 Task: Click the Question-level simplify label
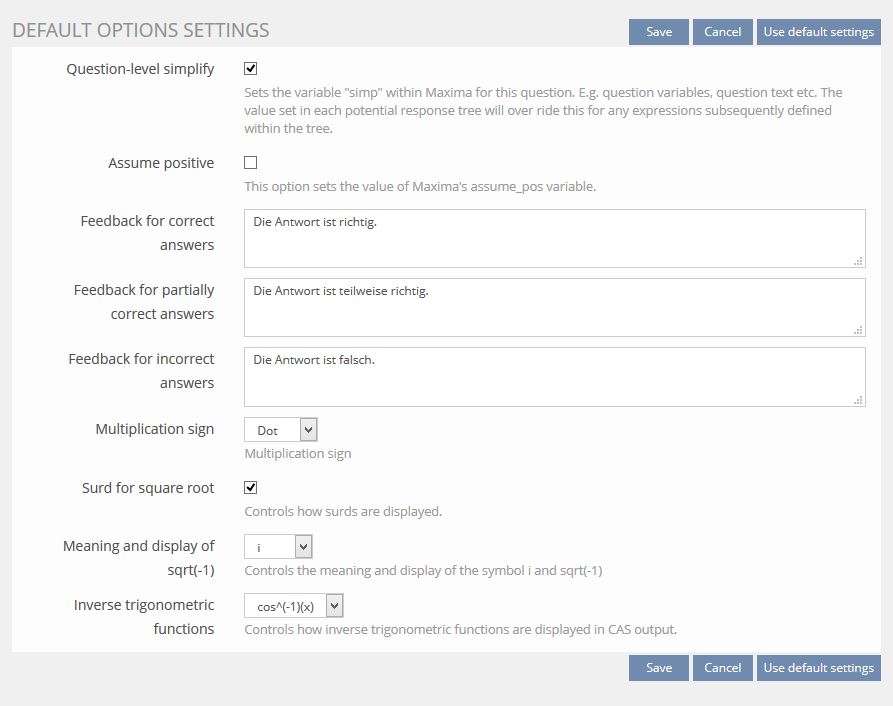[x=140, y=69]
